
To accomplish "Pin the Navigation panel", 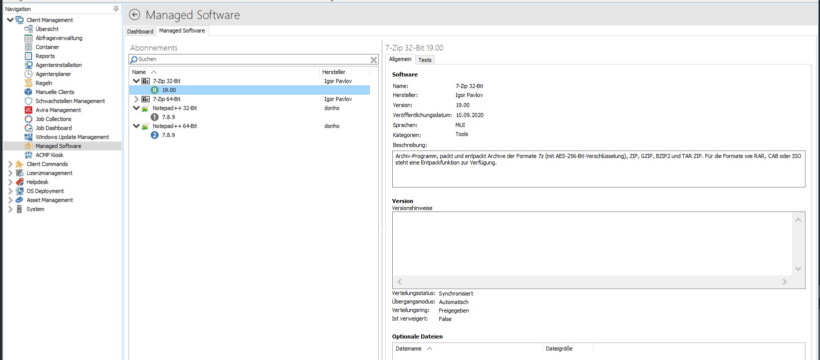I will tap(116, 9).
